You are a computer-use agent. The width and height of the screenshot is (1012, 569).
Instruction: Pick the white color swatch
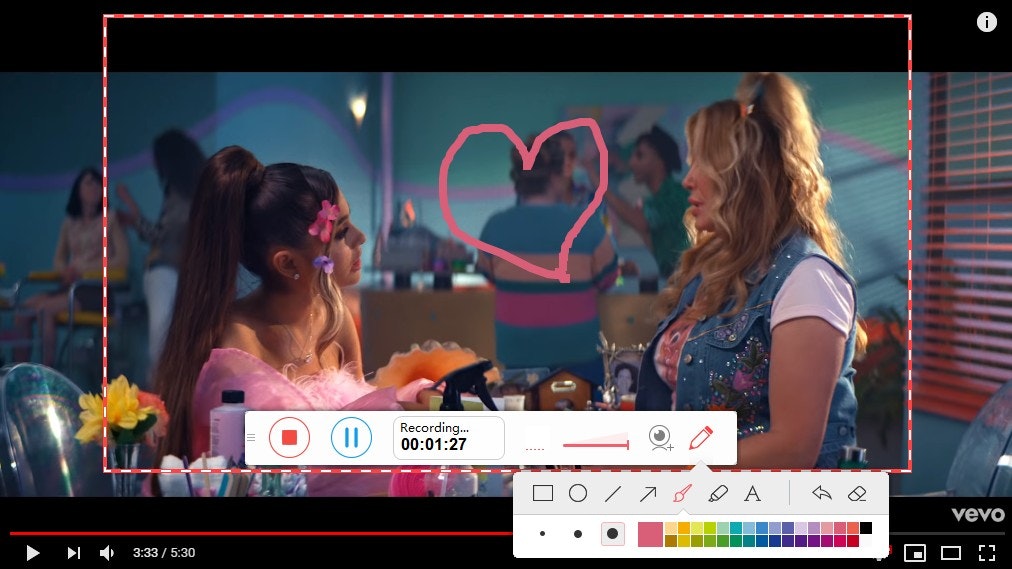click(866, 541)
